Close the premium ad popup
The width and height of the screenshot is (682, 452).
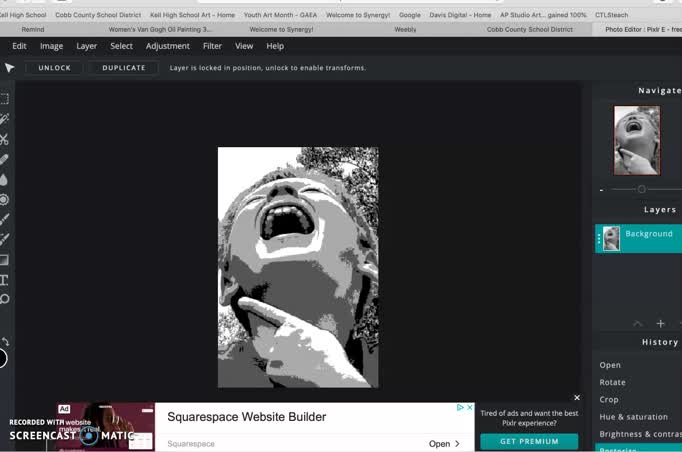pyautogui.click(x=577, y=398)
